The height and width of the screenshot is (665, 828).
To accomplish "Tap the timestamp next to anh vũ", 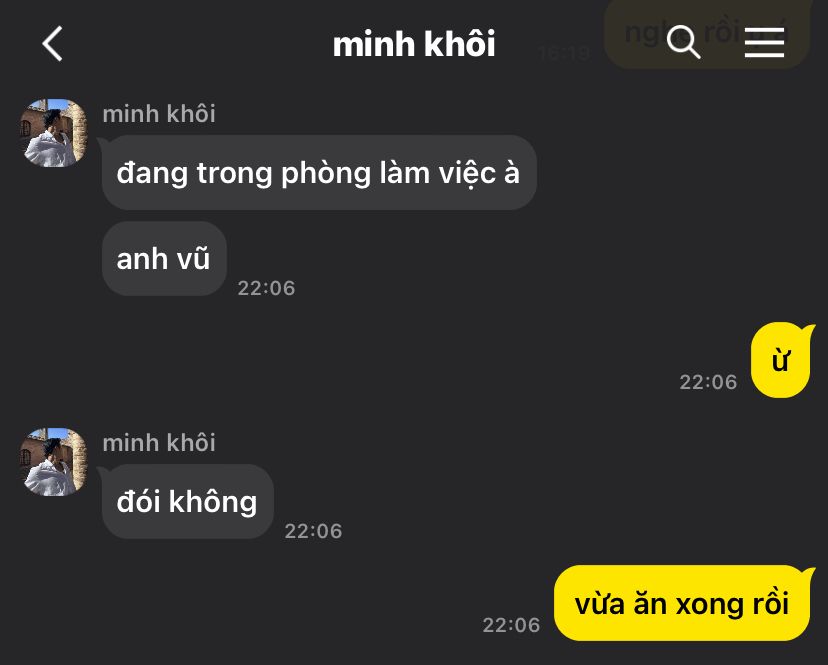I will (x=266, y=288).
